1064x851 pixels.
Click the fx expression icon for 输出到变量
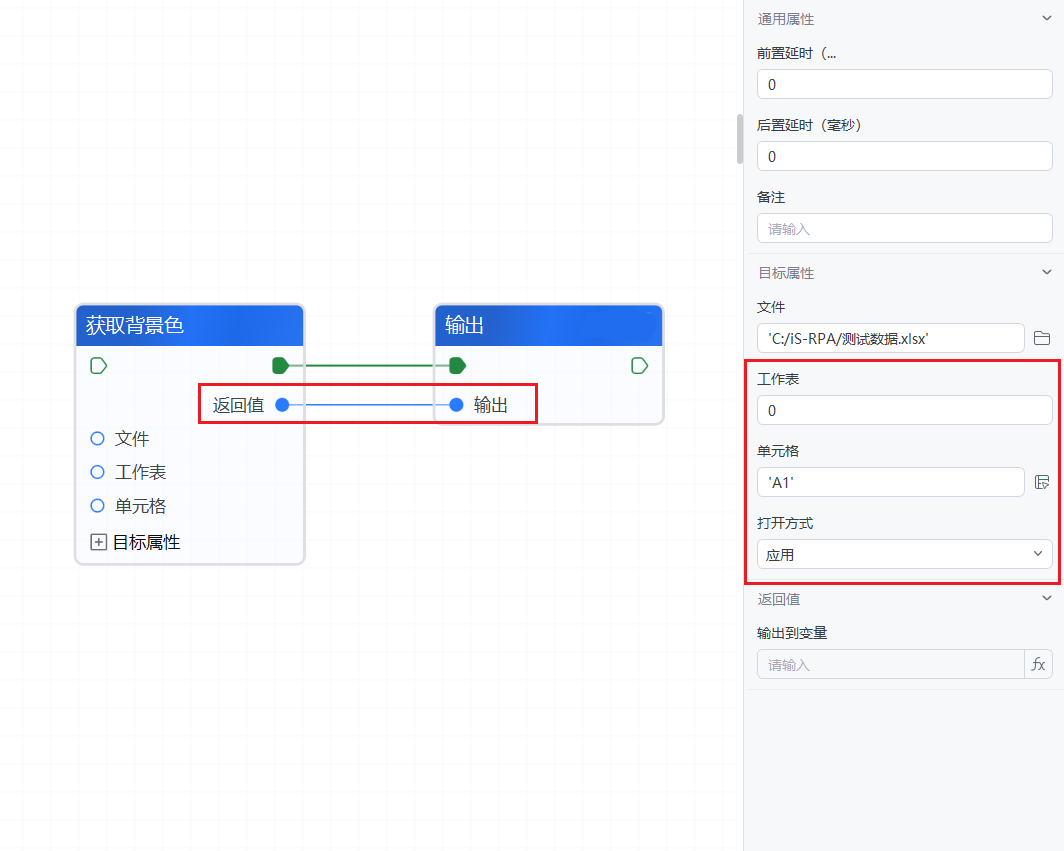tap(1038, 664)
